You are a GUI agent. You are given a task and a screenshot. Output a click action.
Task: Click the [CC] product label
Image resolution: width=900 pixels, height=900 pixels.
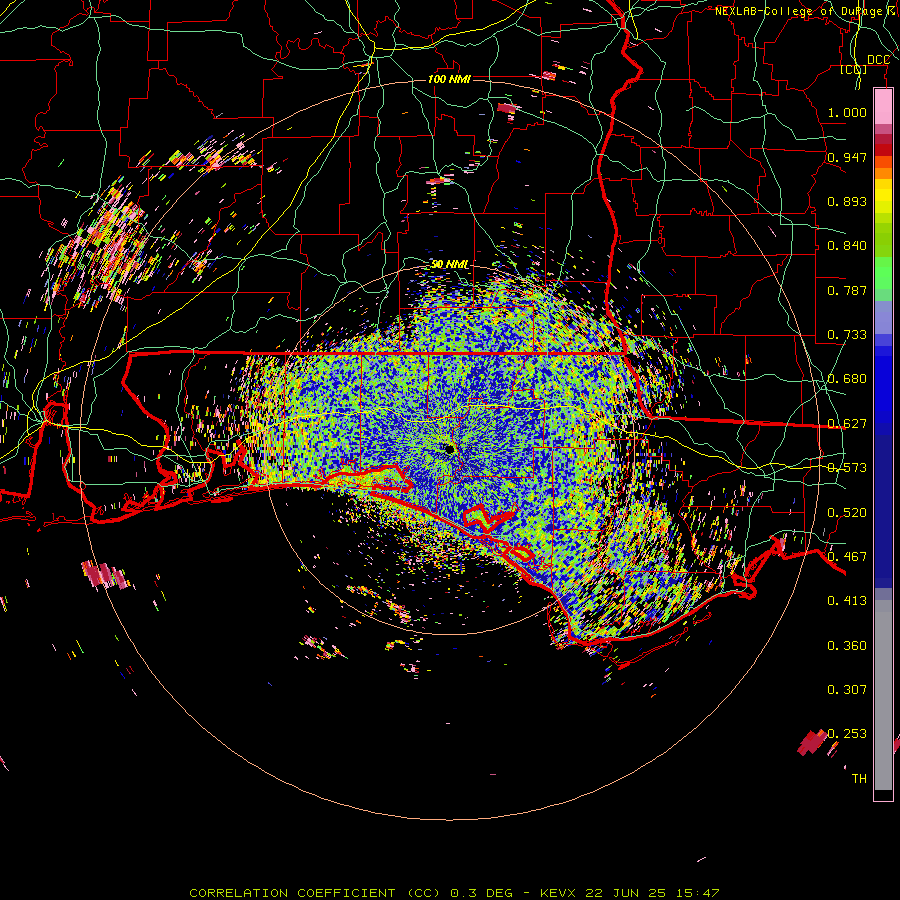point(854,69)
